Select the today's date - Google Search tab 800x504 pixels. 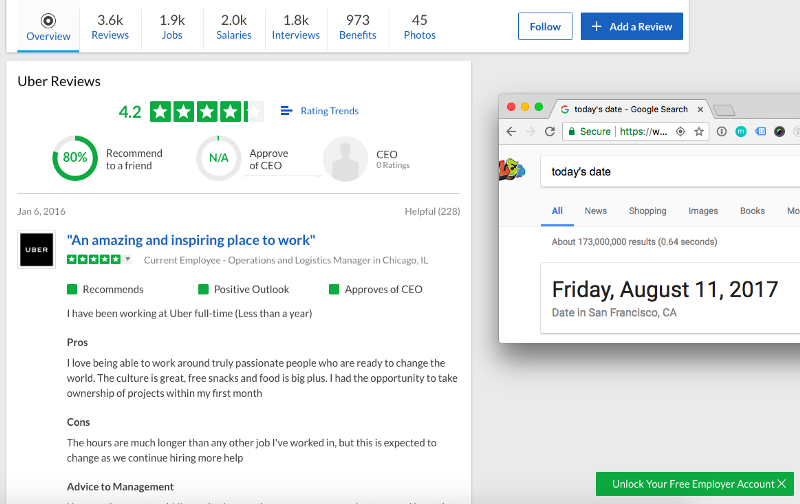click(631, 109)
